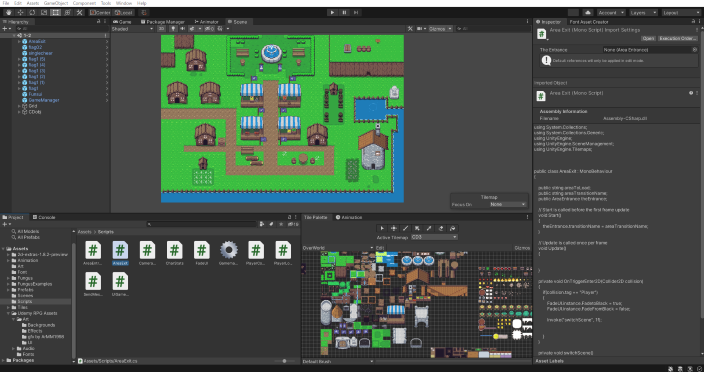The image size is (704, 372).
Task: Select the AreaExit script thumbnail
Action: [120, 253]
